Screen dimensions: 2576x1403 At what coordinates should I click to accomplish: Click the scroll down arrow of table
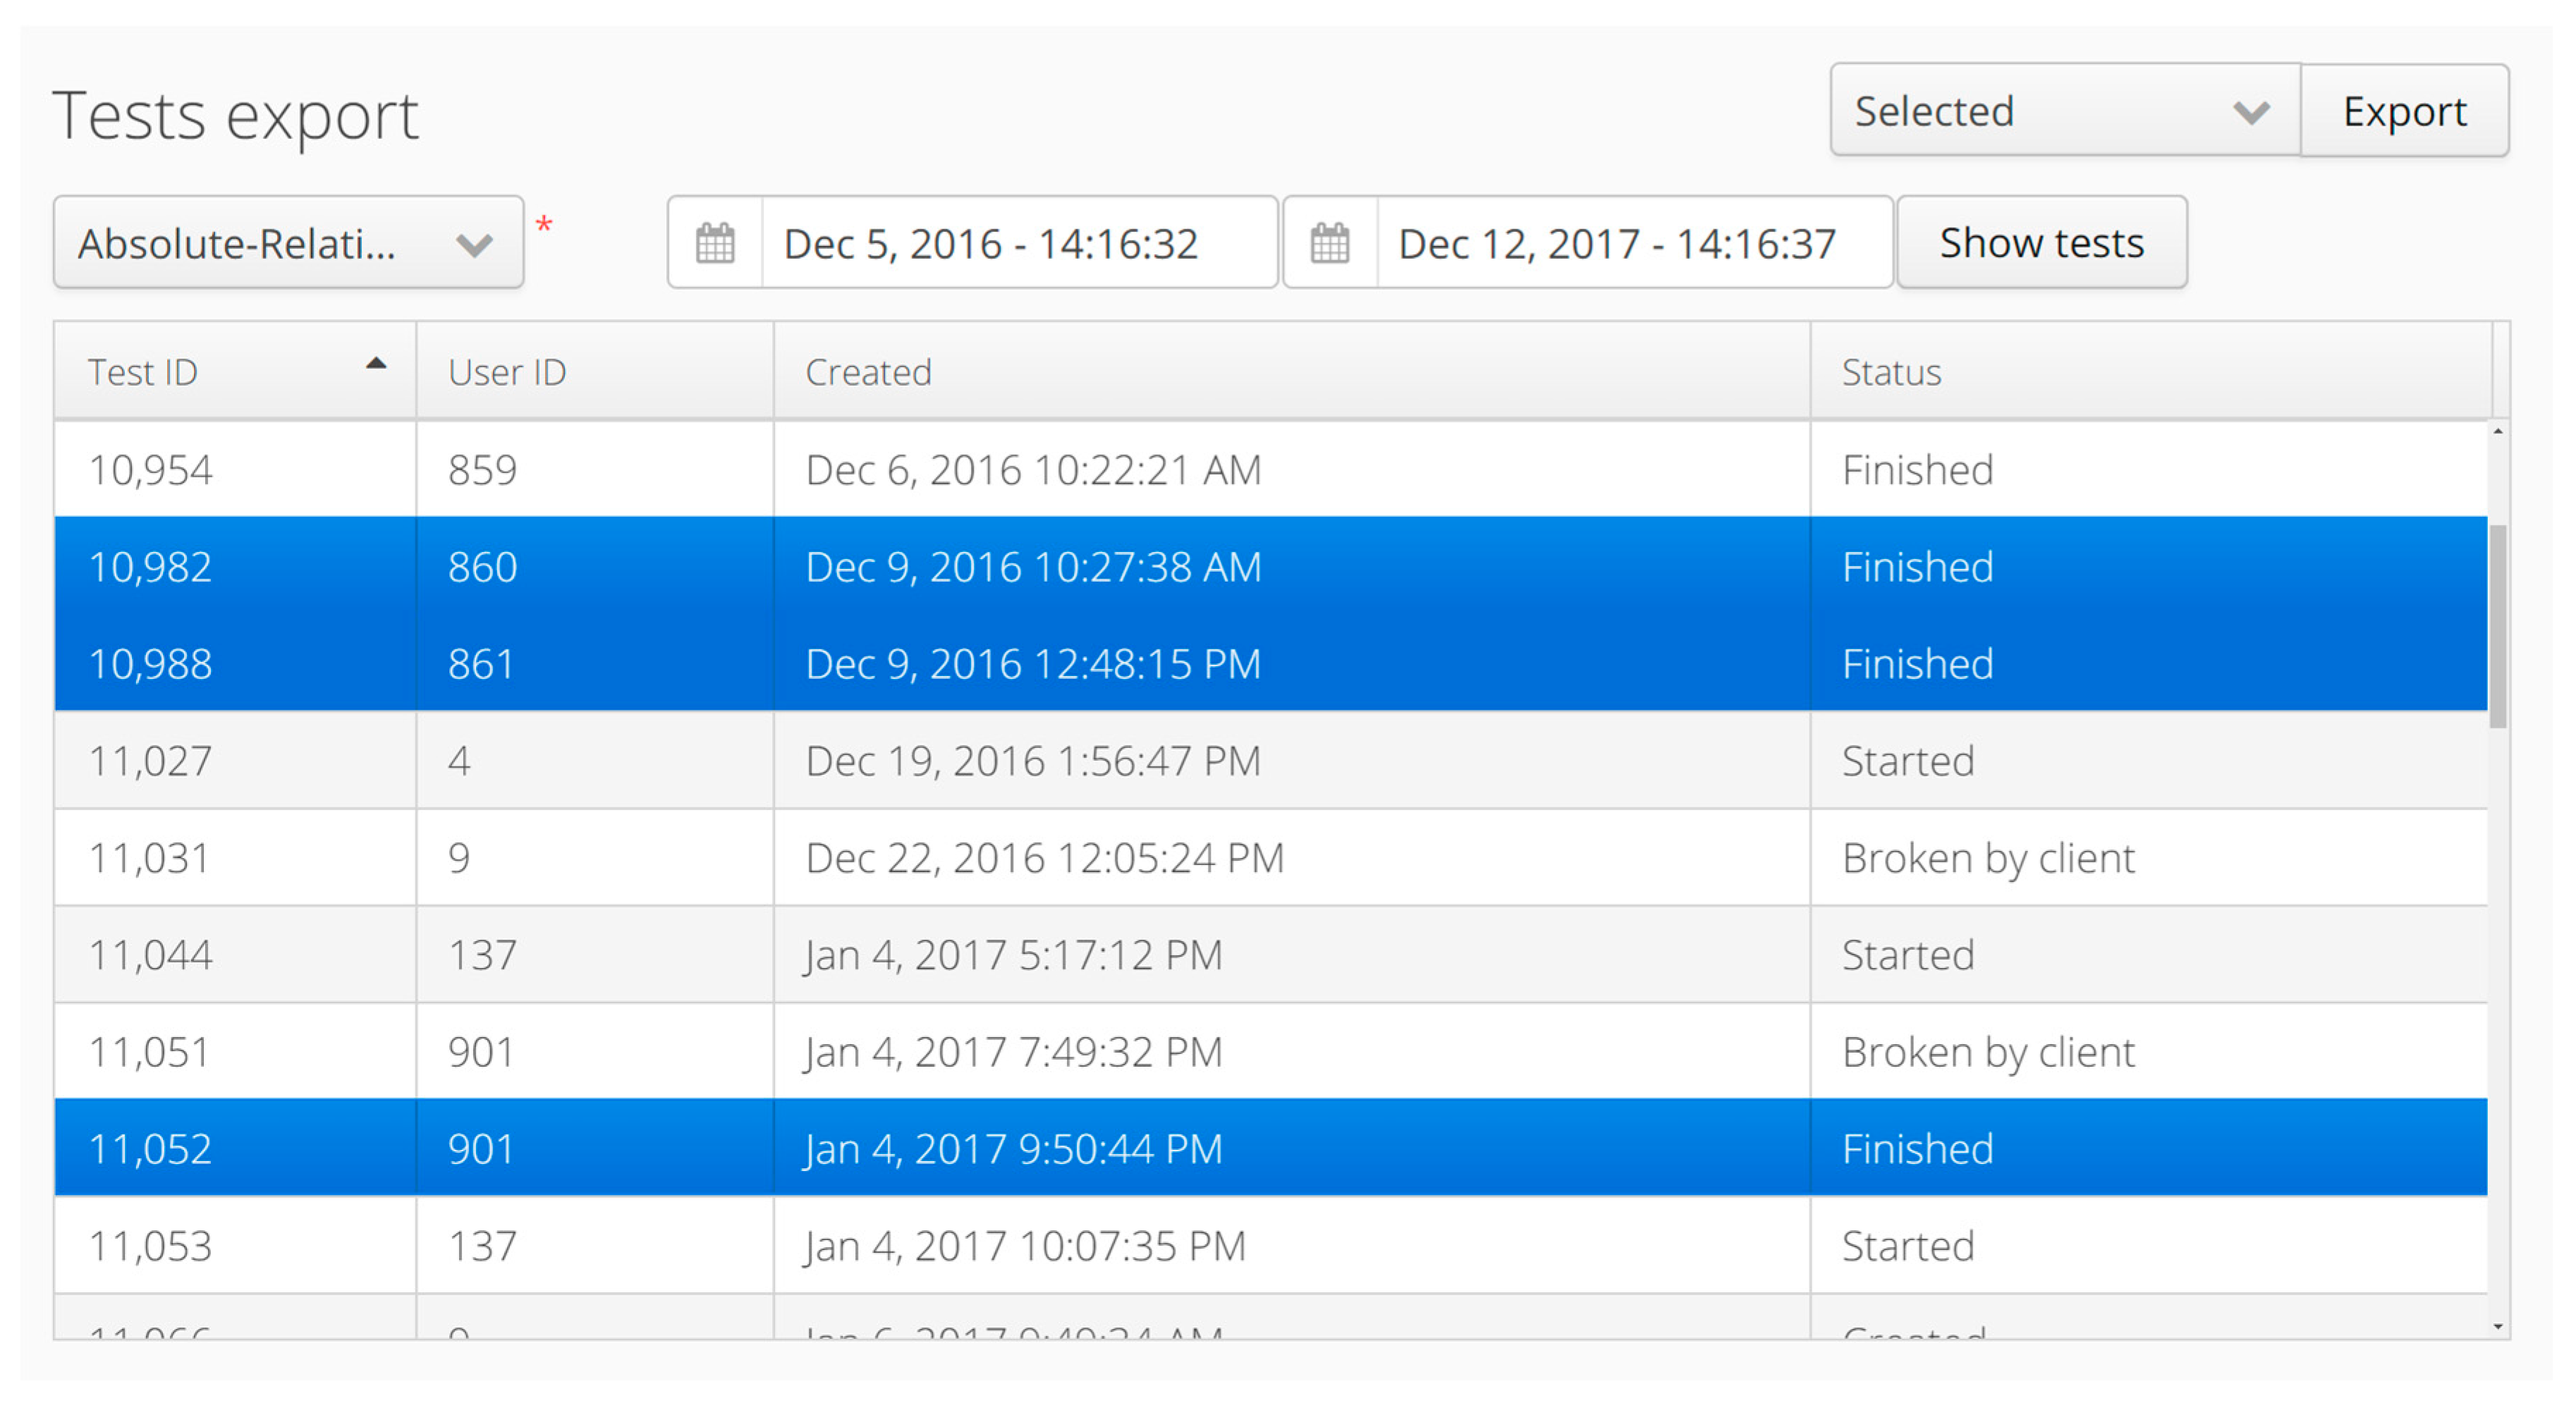pos(2498,1327)
